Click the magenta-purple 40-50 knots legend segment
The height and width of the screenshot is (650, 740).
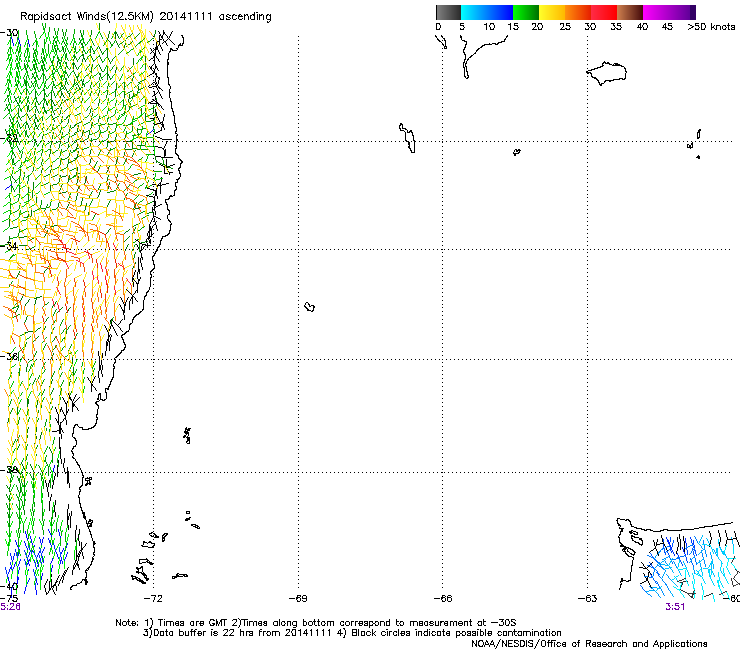tap(669, 12)
